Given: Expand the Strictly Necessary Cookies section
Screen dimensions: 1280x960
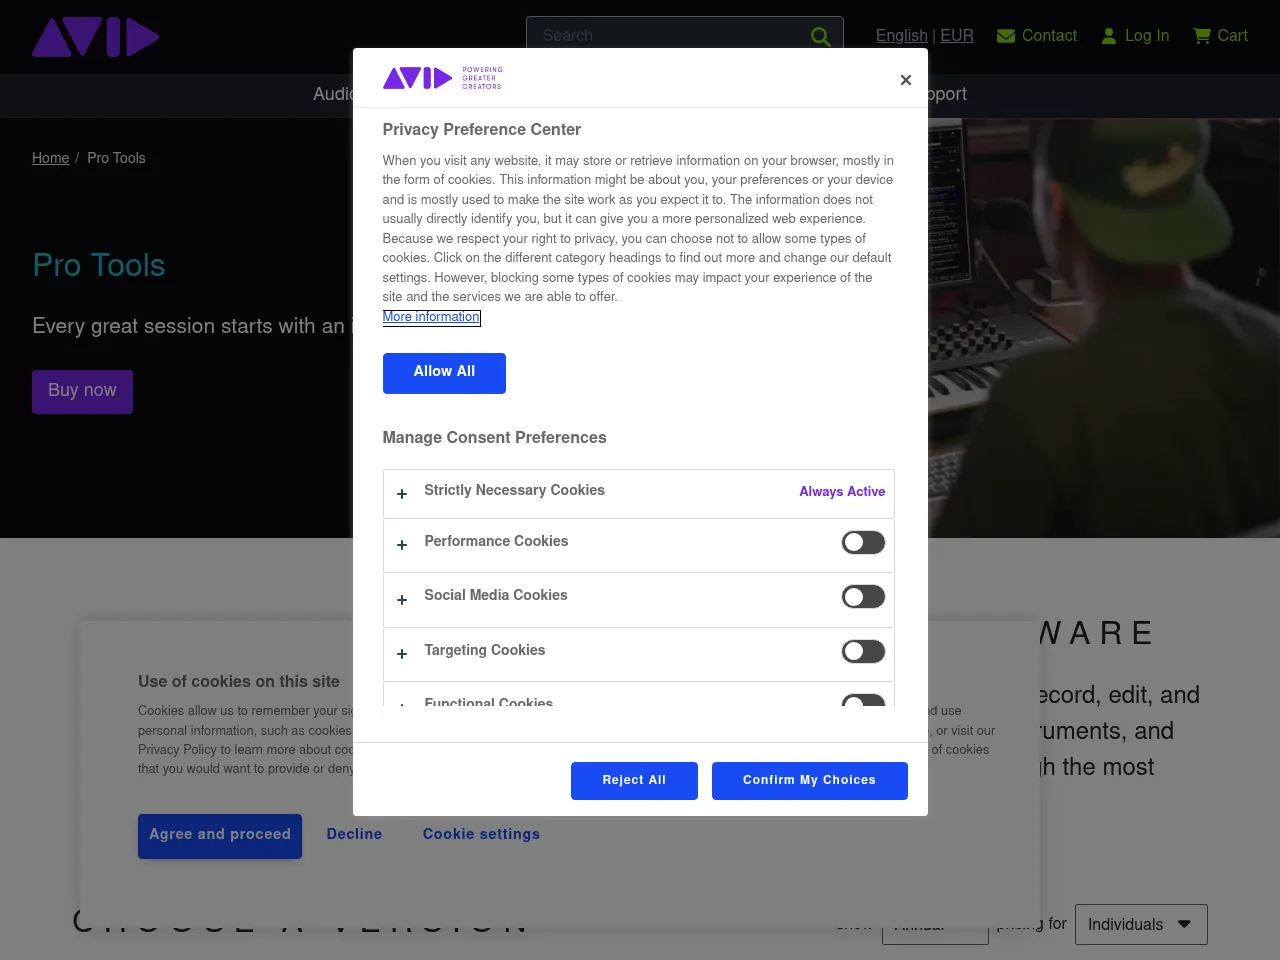Looking at the screenshot, I should coord(402,494).
